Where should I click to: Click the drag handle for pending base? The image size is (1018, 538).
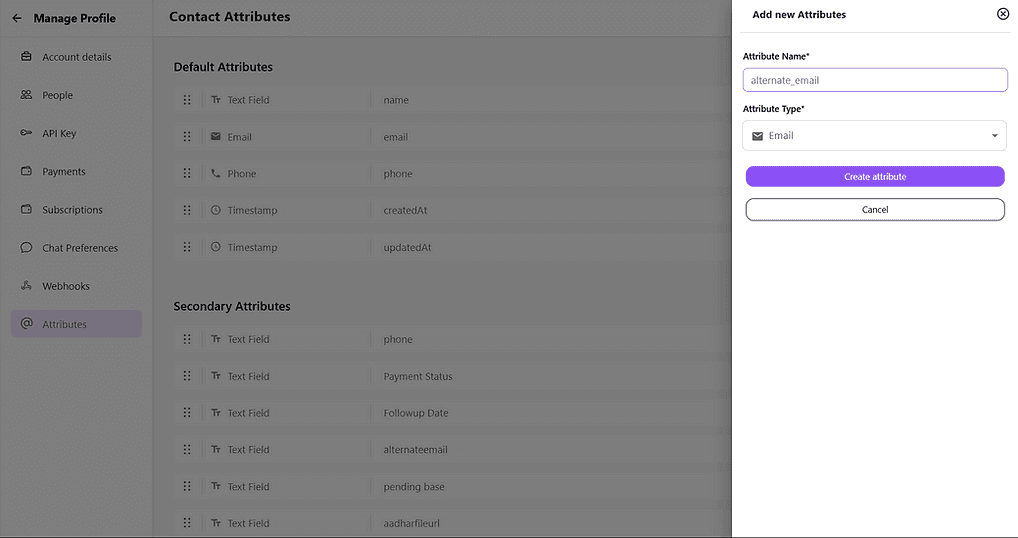(187, 486)
